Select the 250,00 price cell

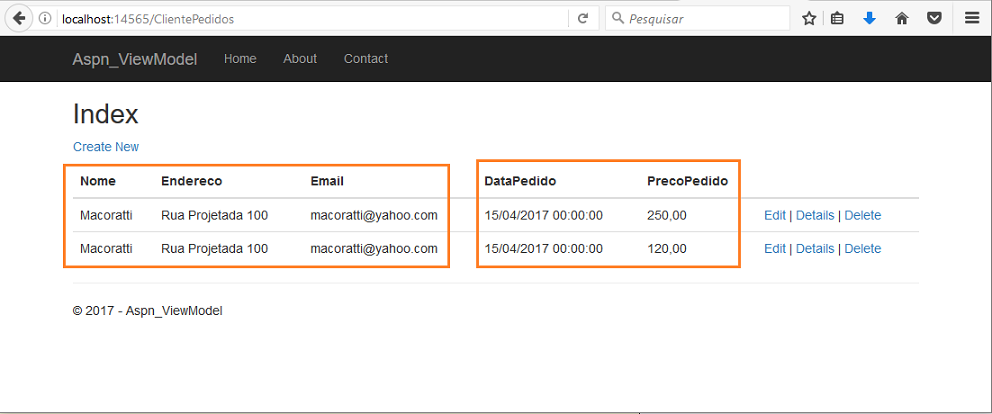[667, 215]
